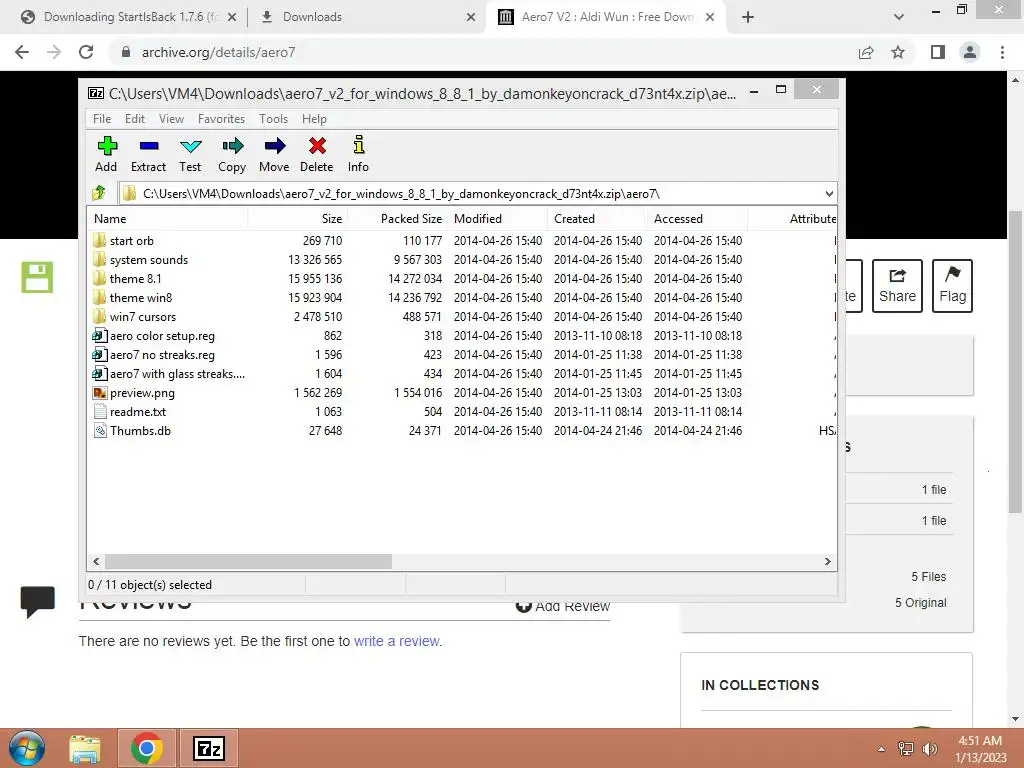Screen dimensions: 1024x768
Task: Expand the address path dropdown
Action: point(829,194)
